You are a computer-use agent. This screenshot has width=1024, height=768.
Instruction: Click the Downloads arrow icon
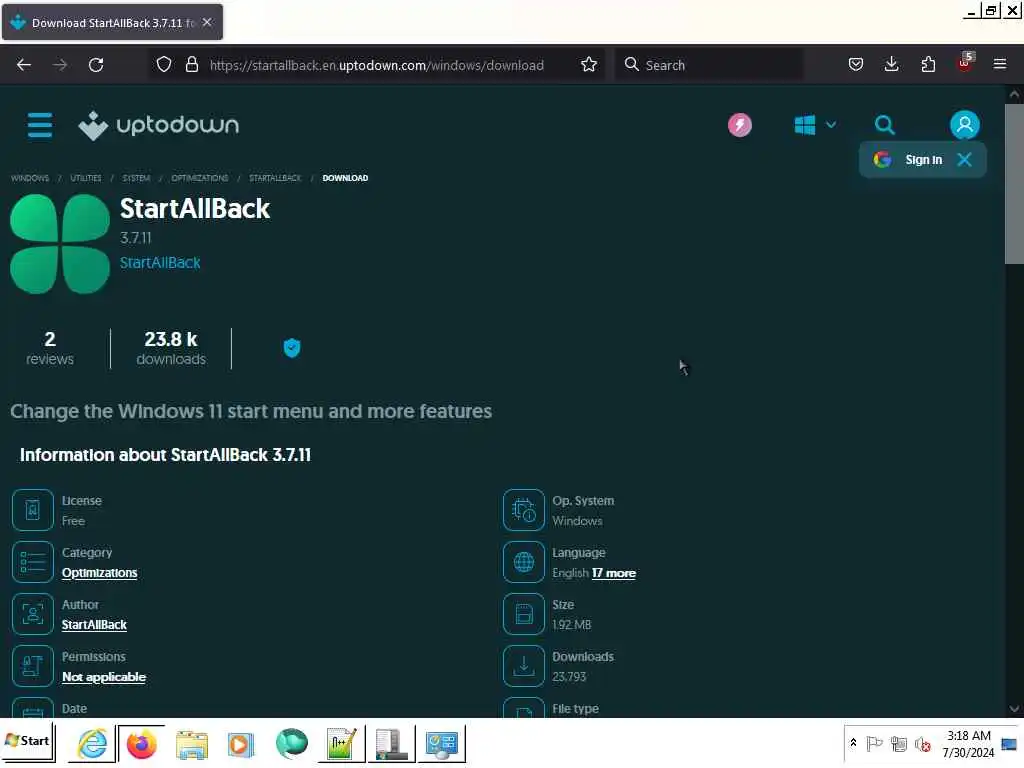[x=524, y=666]
